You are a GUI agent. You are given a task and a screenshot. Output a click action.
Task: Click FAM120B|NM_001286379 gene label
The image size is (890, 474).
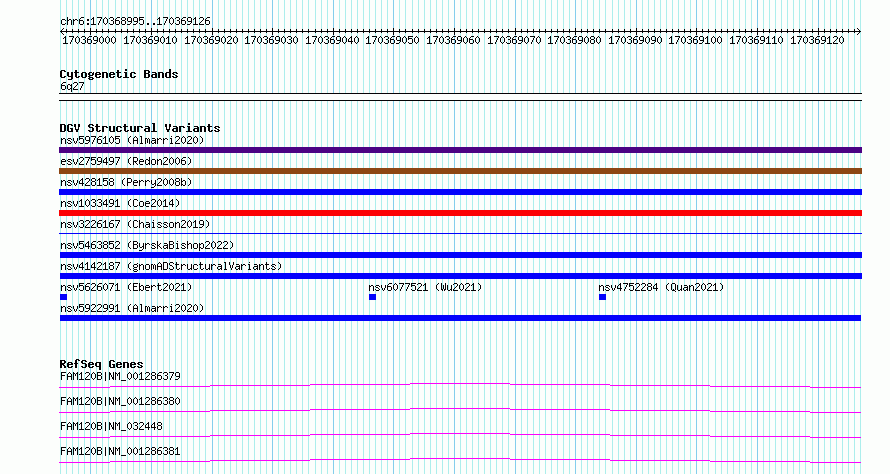point(120,376)
